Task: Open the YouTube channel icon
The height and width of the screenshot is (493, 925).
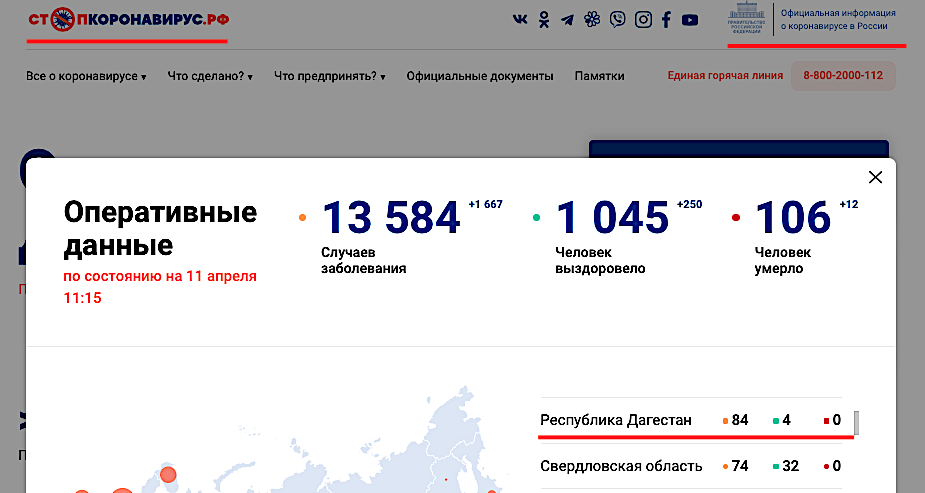Action: (691, 19)
